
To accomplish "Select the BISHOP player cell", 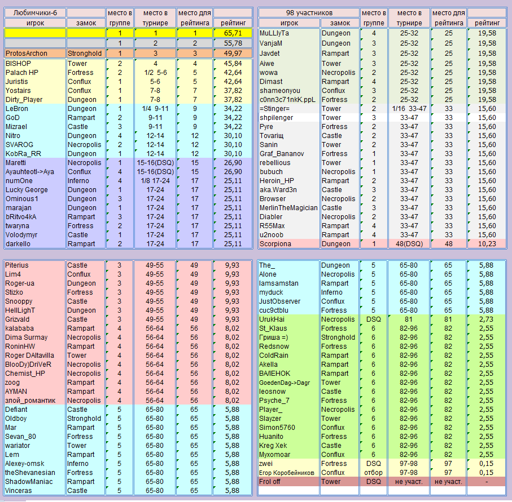I will [35, 63].
